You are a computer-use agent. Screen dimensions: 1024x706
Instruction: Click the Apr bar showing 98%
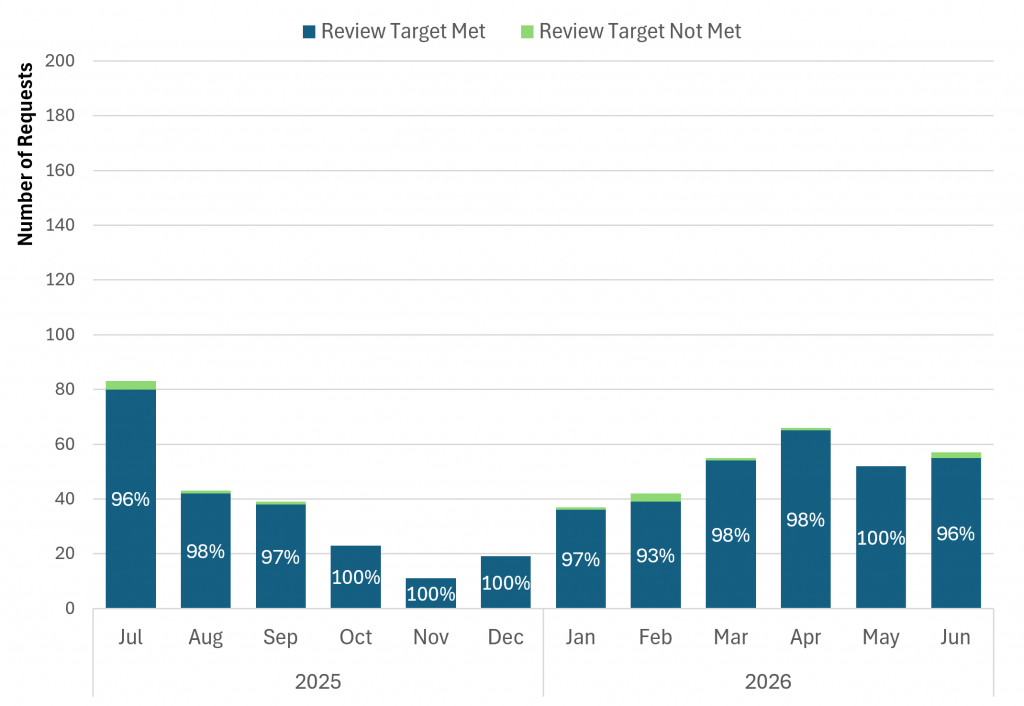[806, 519]
